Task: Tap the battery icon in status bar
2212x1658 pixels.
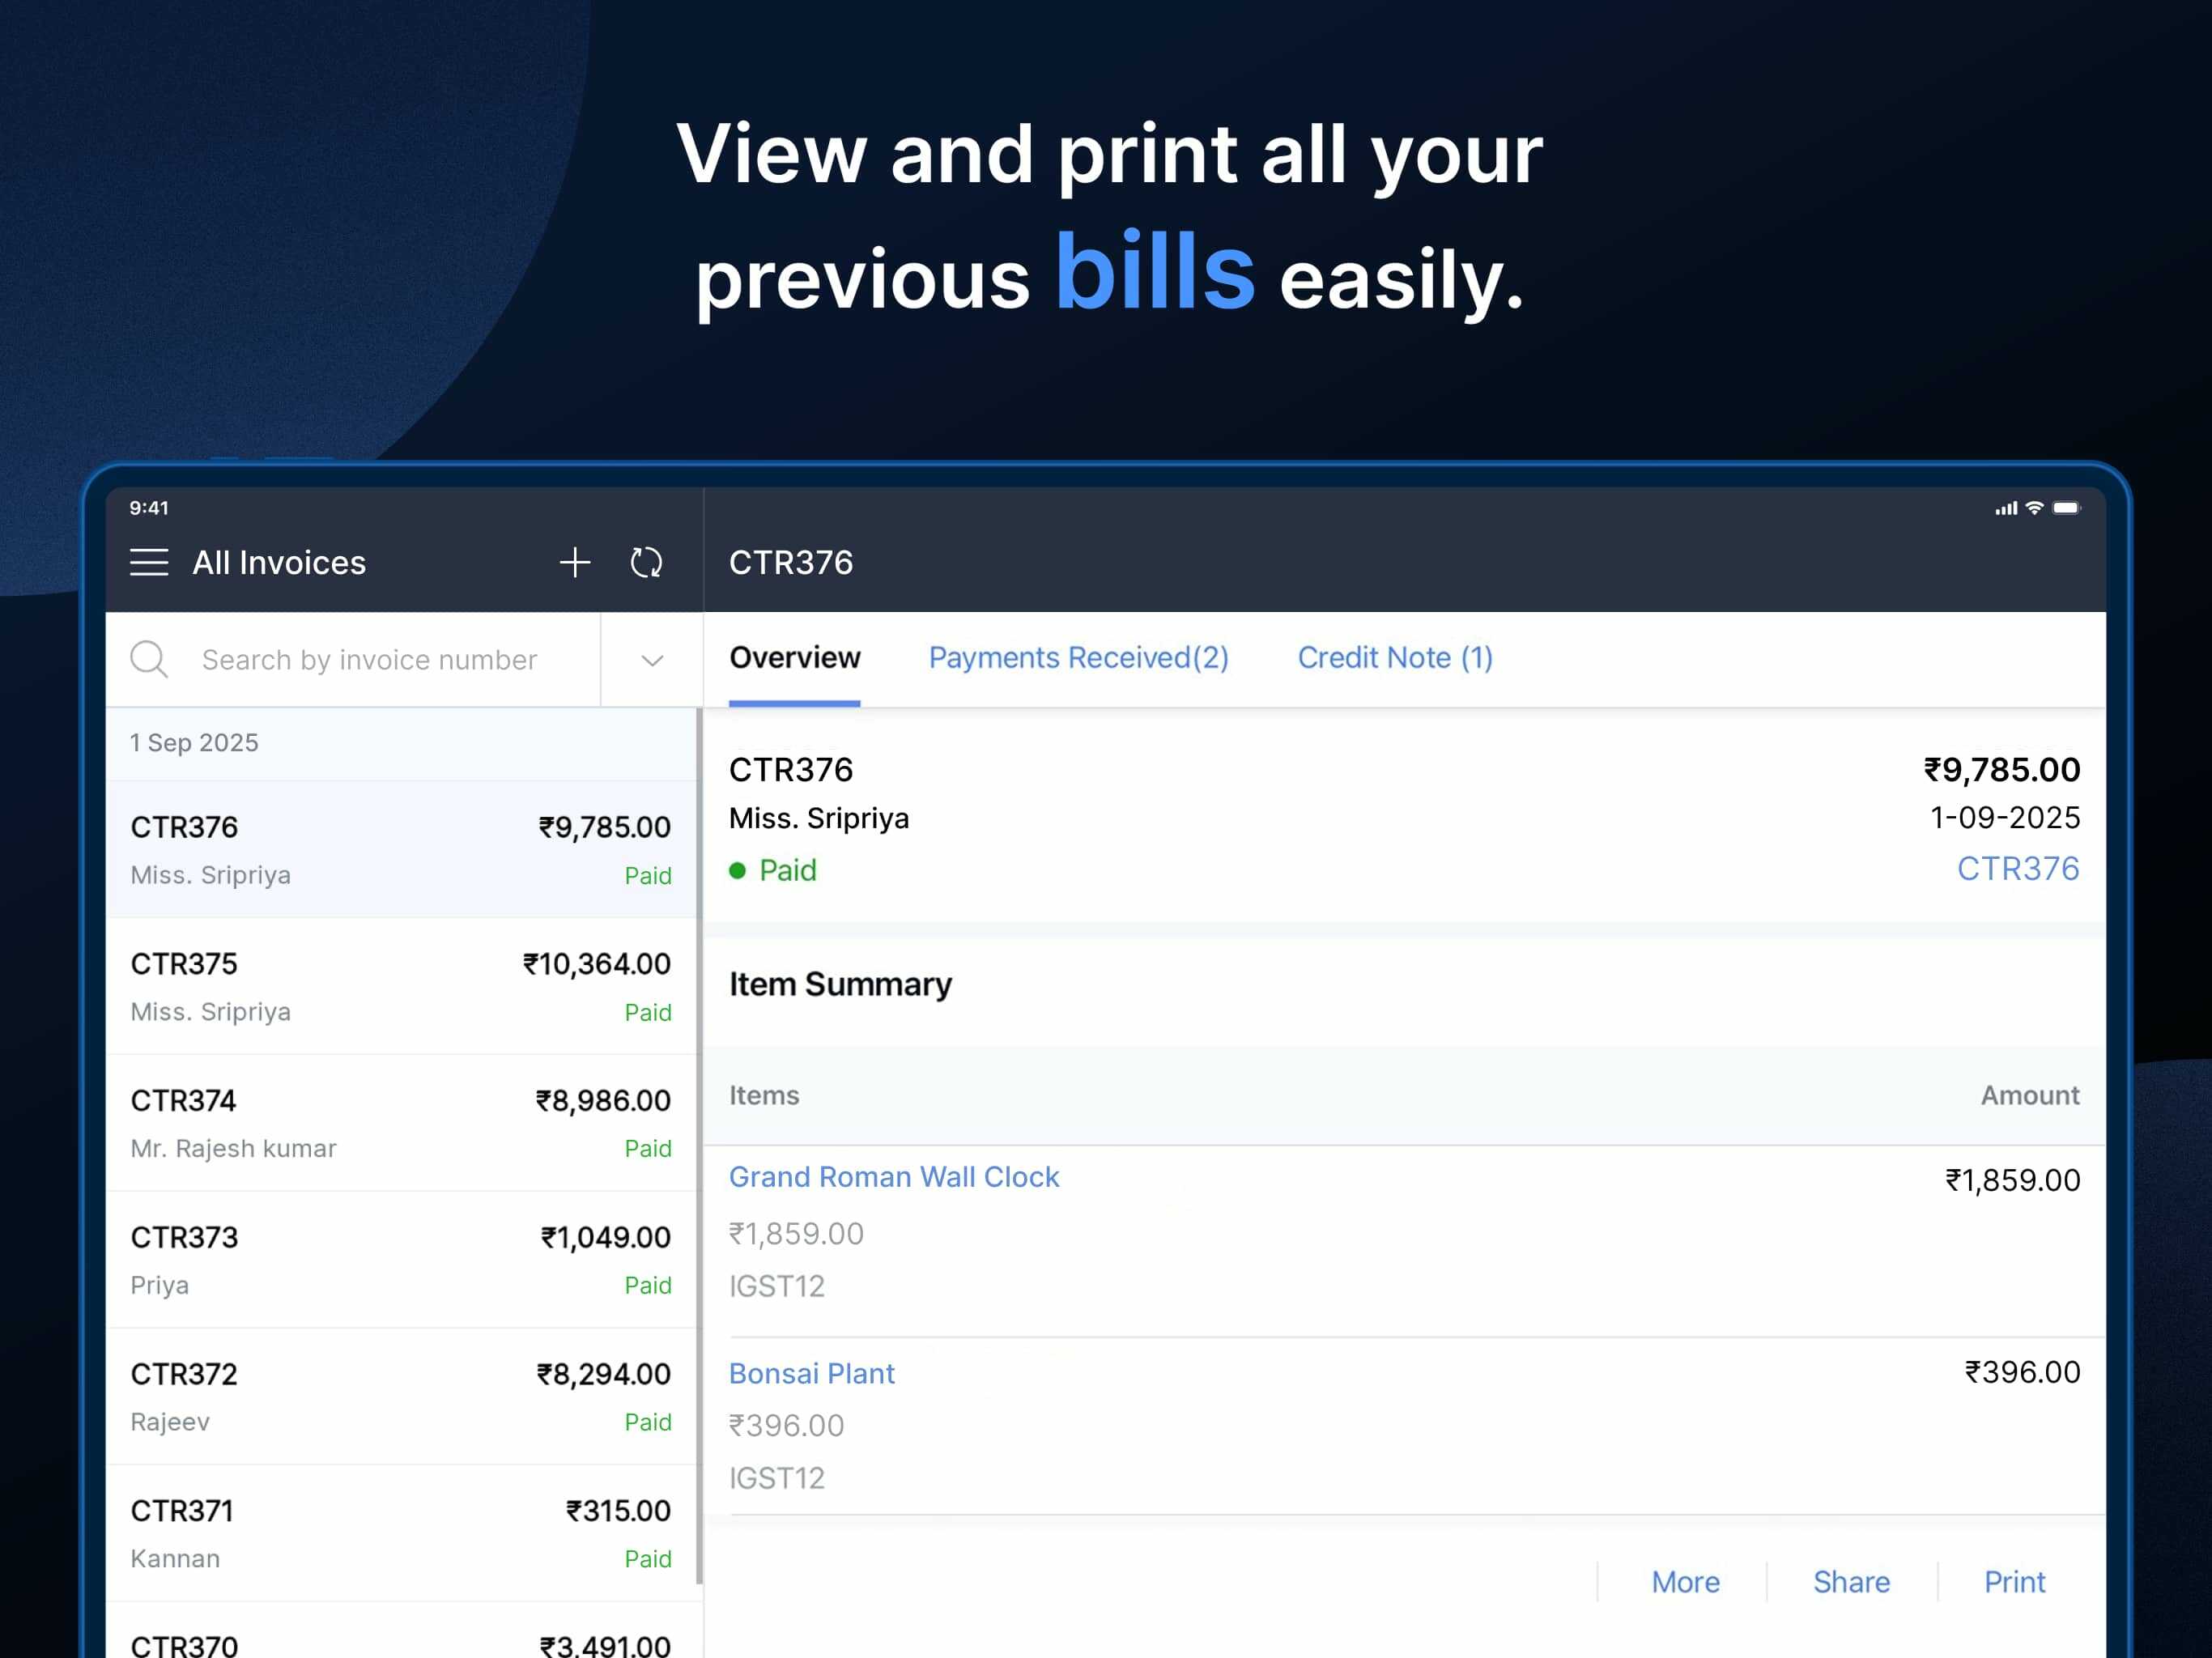Action: click(x=2066, y=508)
